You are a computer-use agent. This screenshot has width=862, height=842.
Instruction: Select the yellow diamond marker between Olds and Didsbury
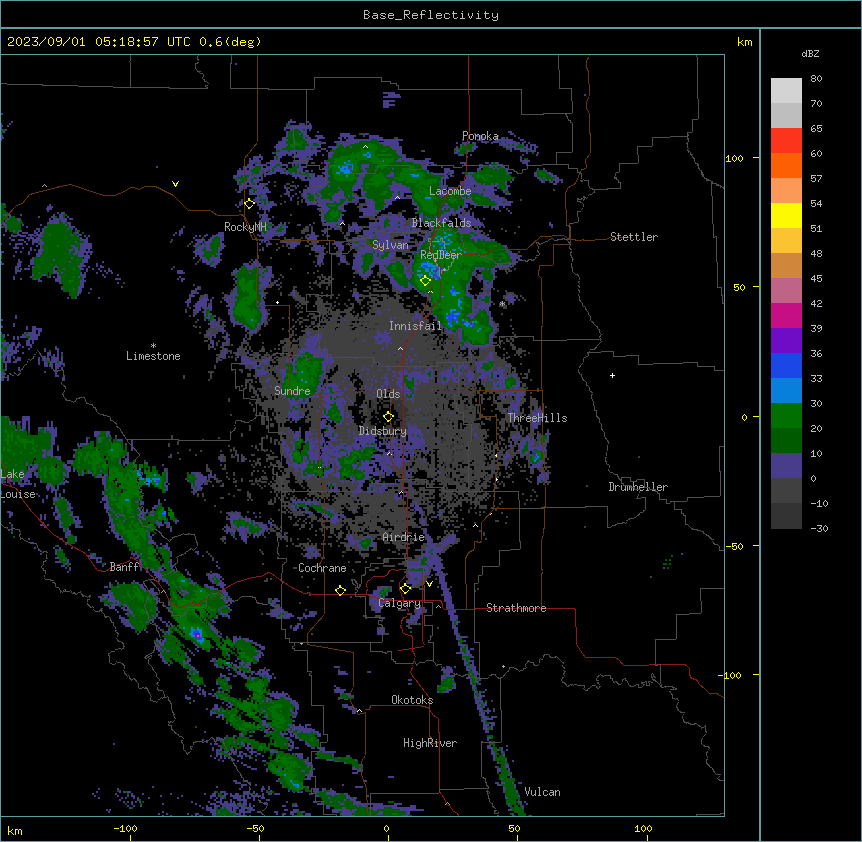tap(388, 417)
